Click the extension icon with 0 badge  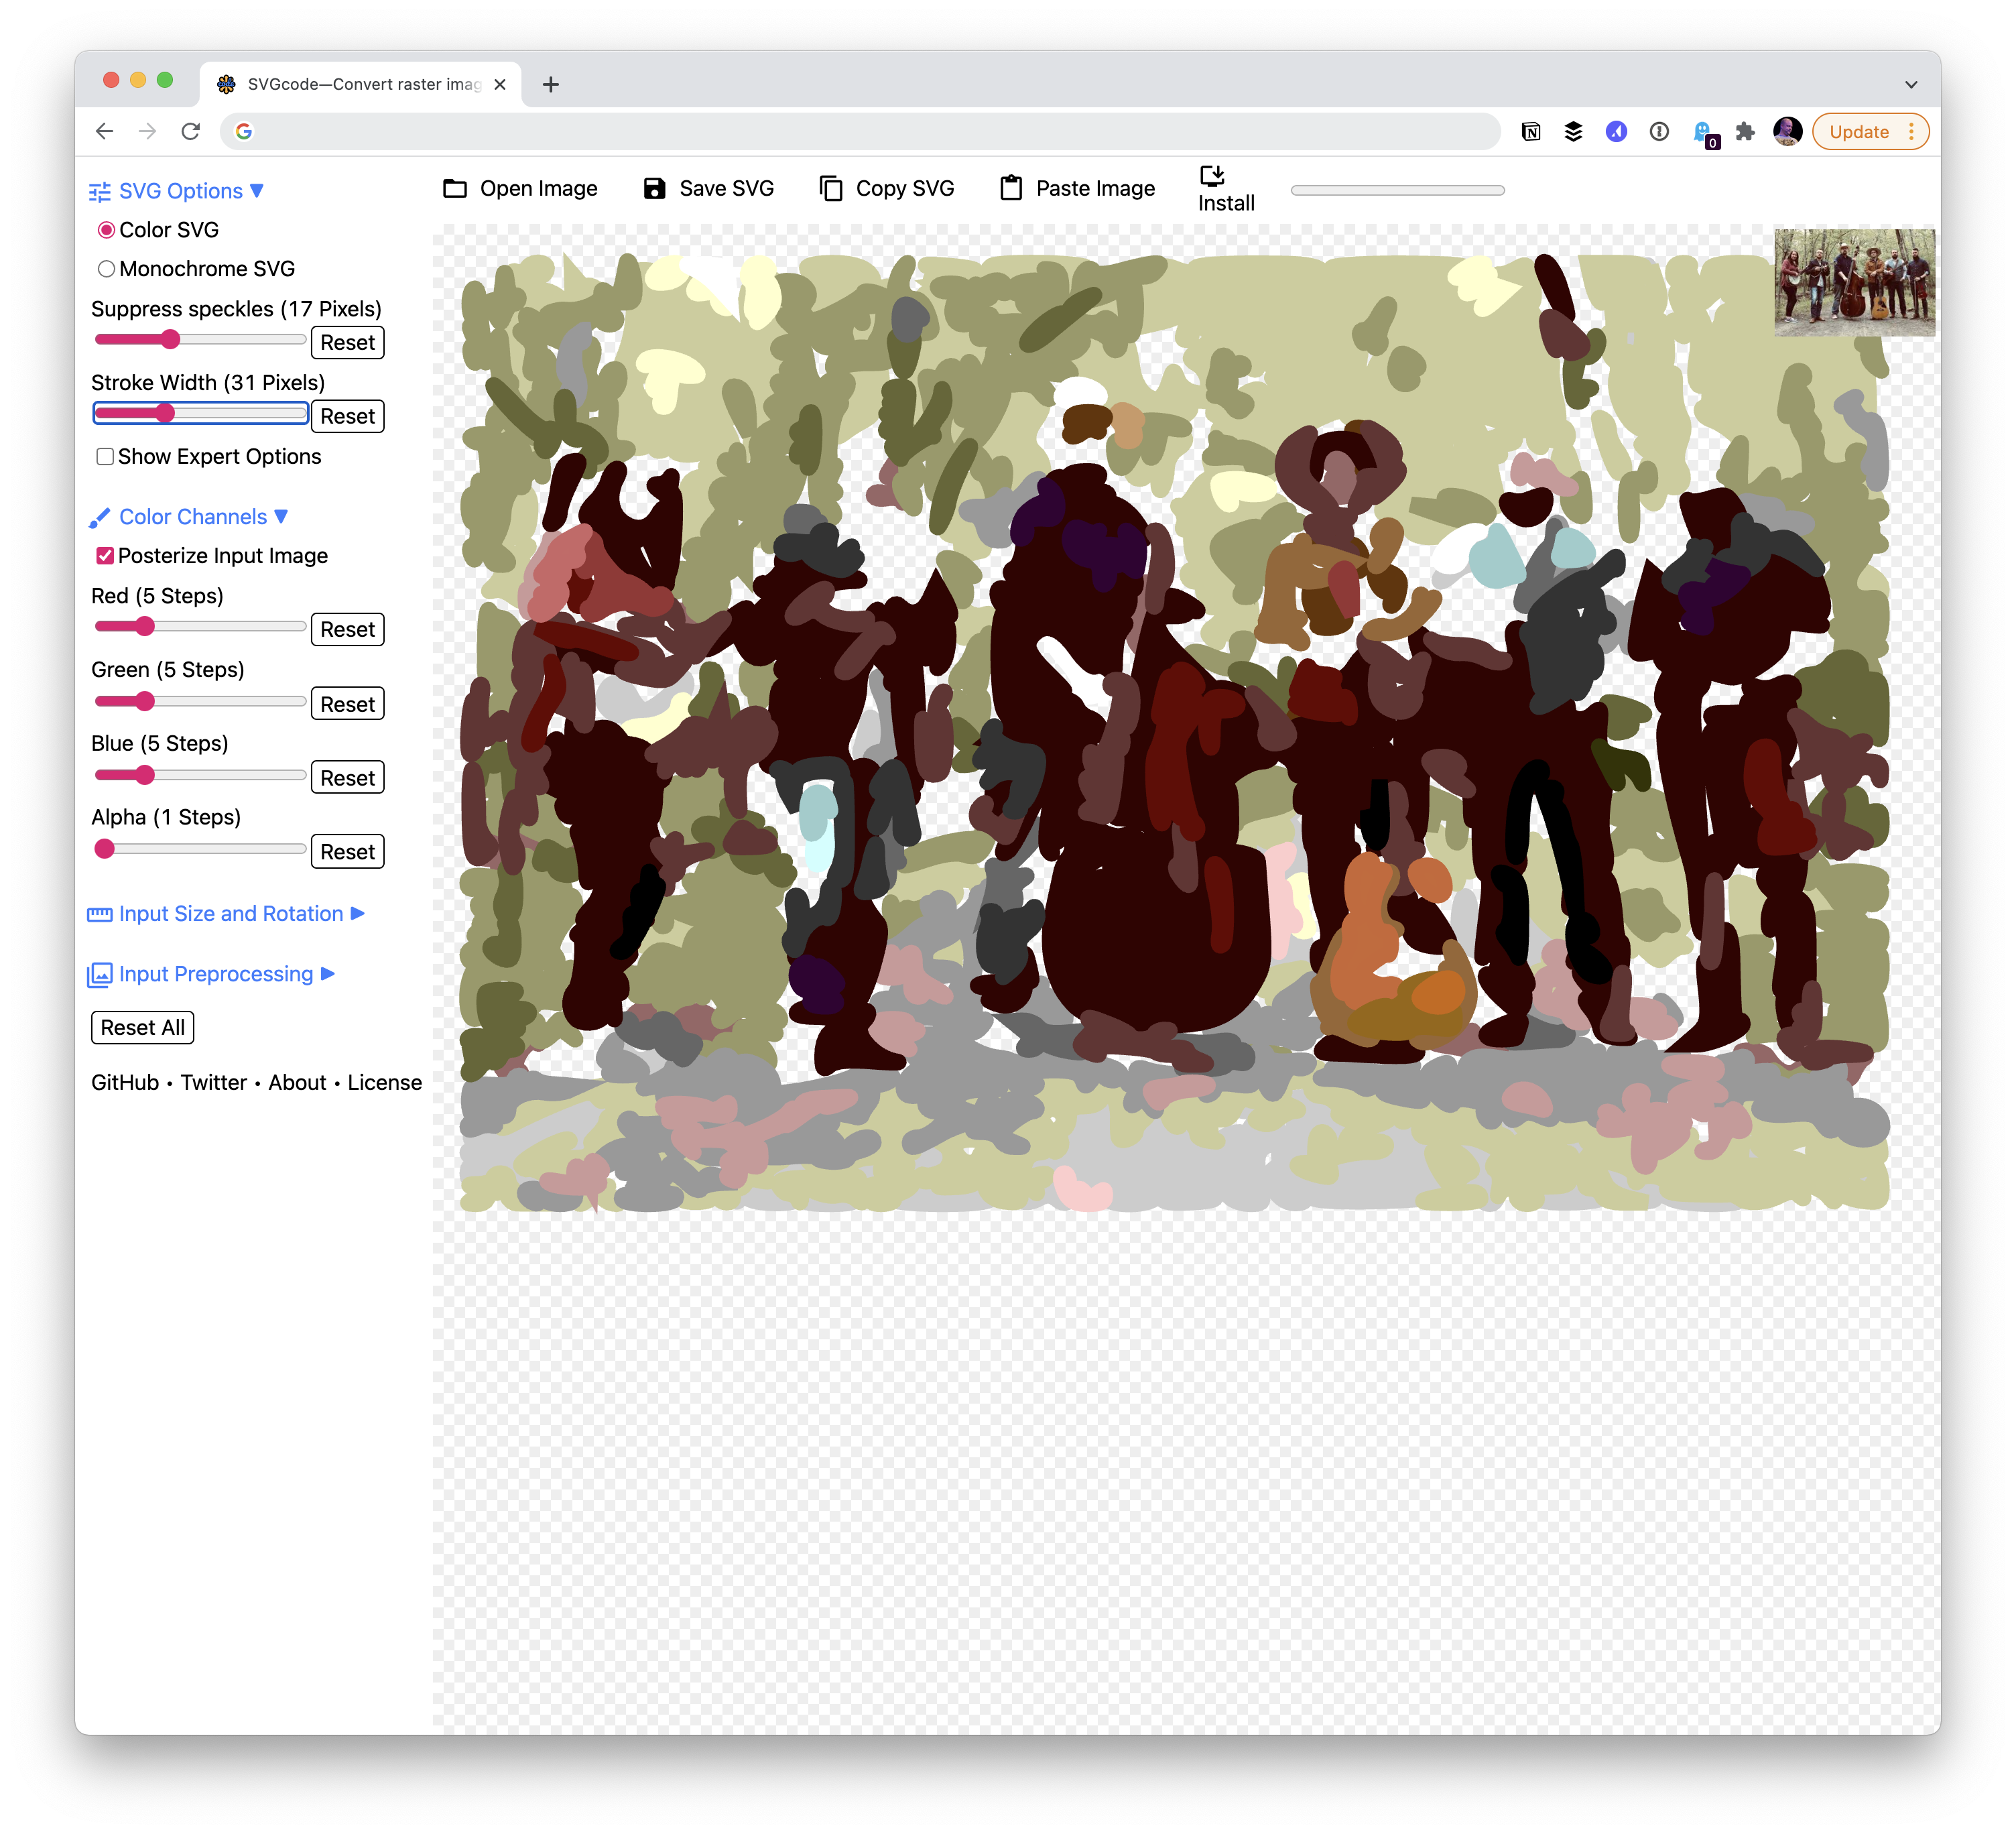click(1704, 133)
